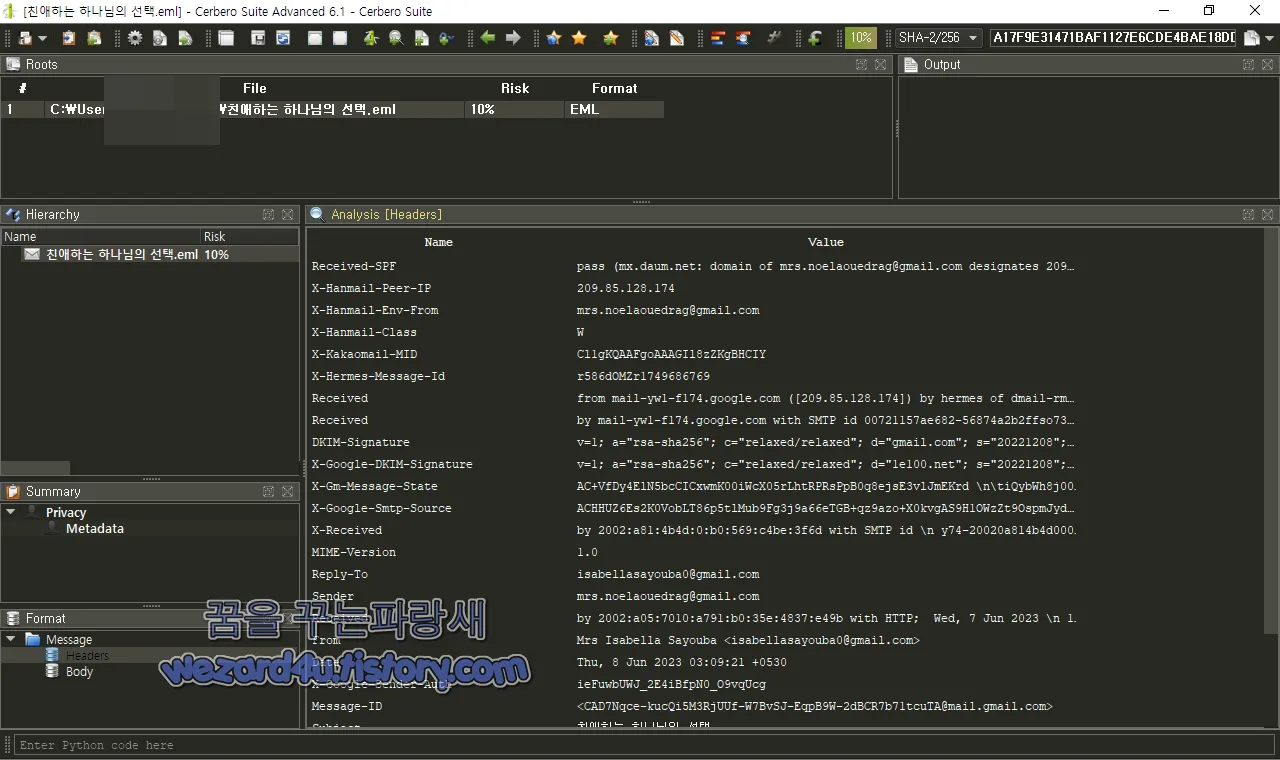This screenshot has width=1280, height=760.
Task: Click the star with globe bookmark icon
Action: coord(554,38)
